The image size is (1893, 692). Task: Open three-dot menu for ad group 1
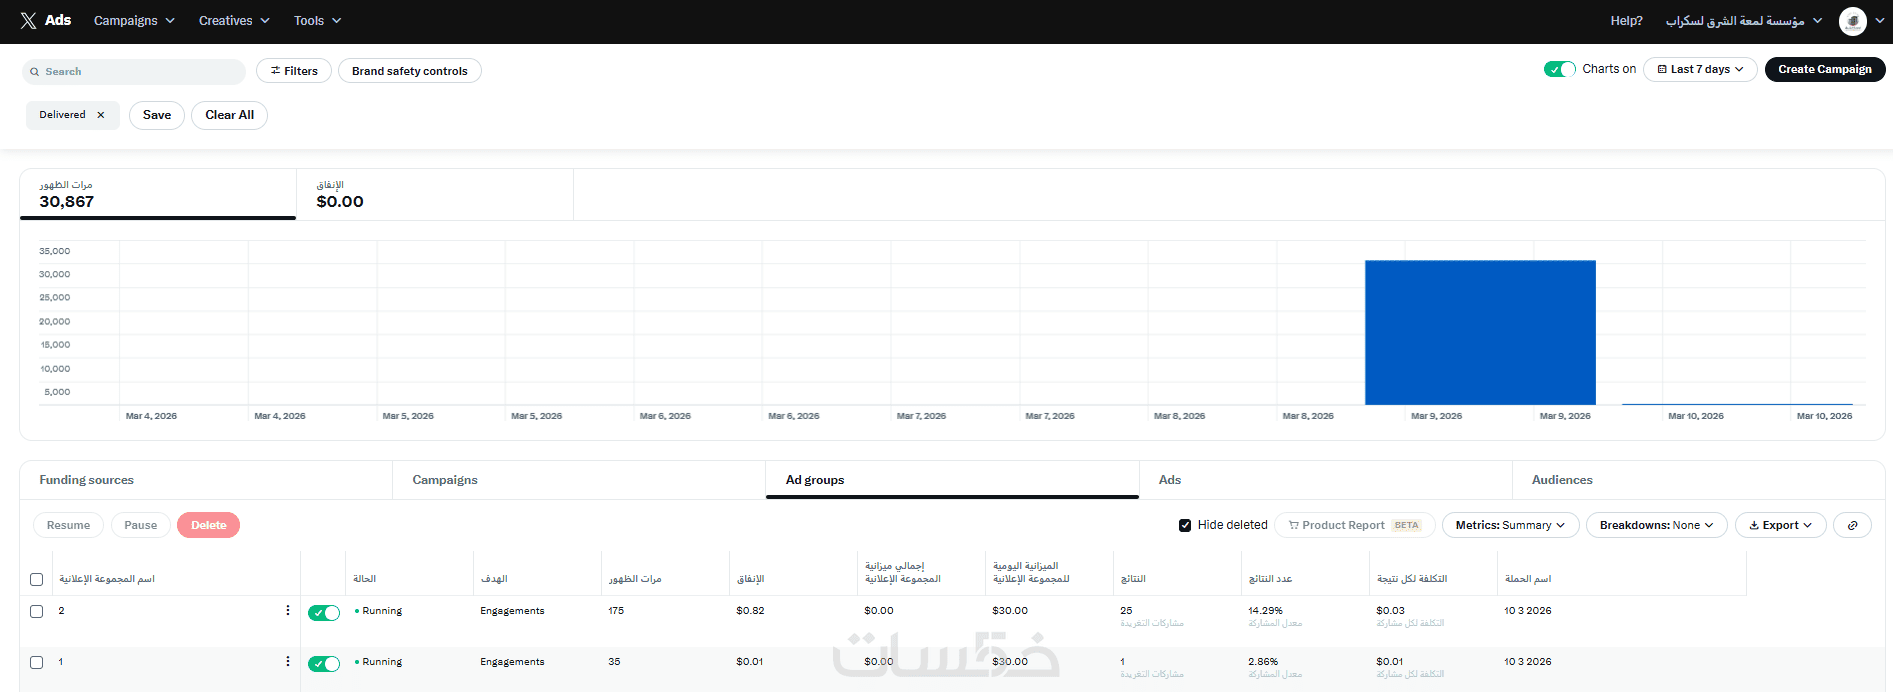pyautogui.click(x=288, y=661)
